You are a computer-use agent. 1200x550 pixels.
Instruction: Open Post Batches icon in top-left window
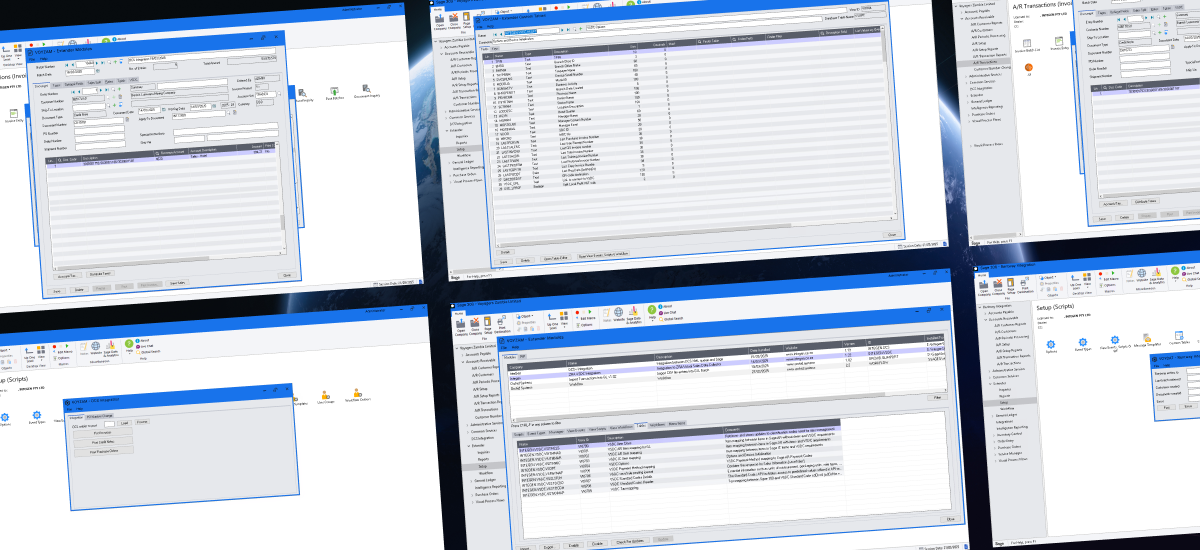pos(333,90)
